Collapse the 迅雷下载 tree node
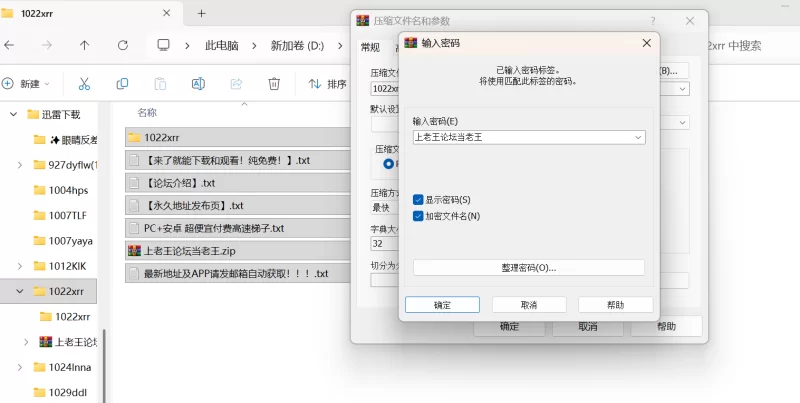This screenshot has height=403, width=800. click(14, 115)
